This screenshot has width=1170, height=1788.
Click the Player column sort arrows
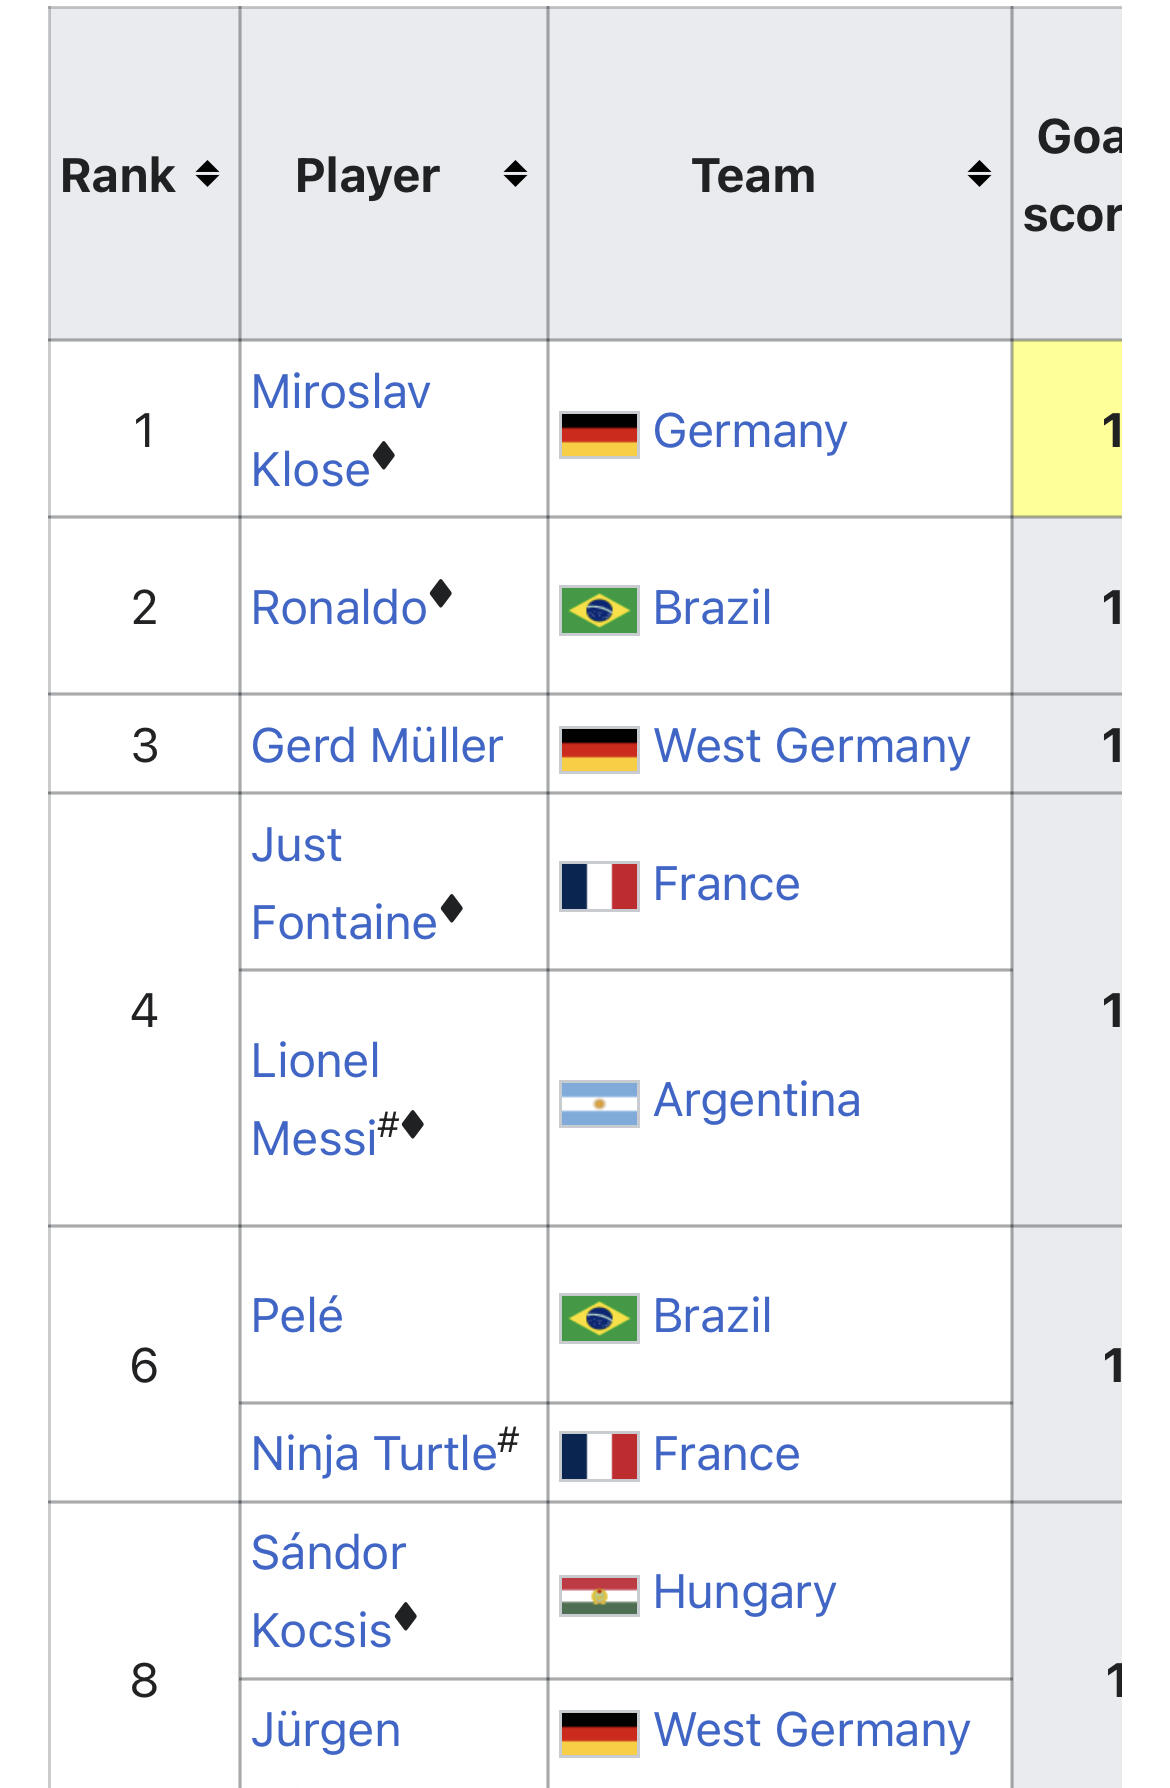click(514, 175)
